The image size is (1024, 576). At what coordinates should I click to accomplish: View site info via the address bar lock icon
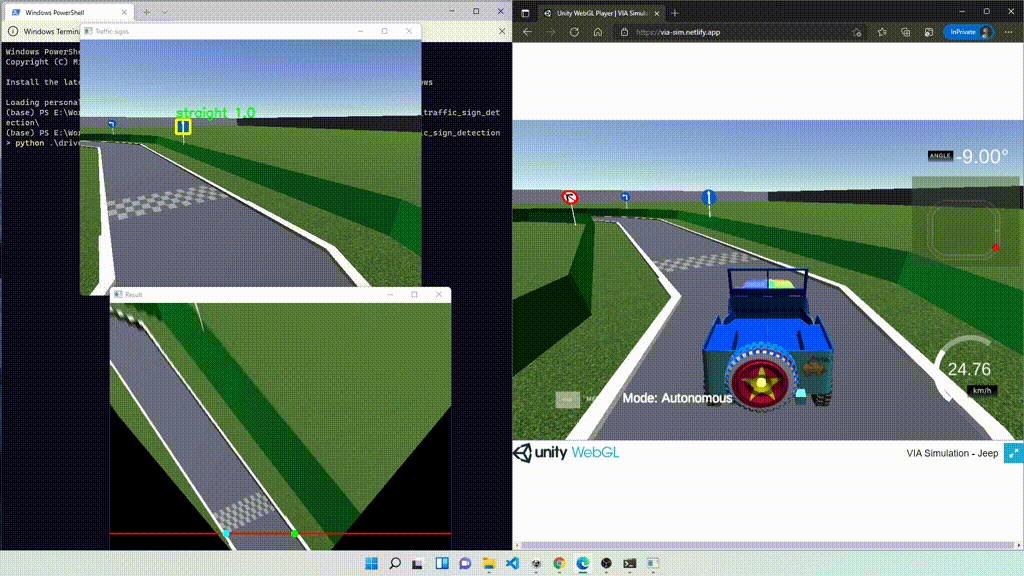point(626,31)
